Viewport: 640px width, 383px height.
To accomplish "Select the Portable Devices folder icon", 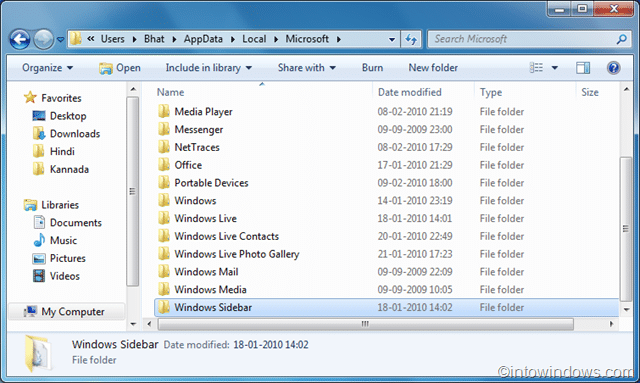I will coord(164,182).
